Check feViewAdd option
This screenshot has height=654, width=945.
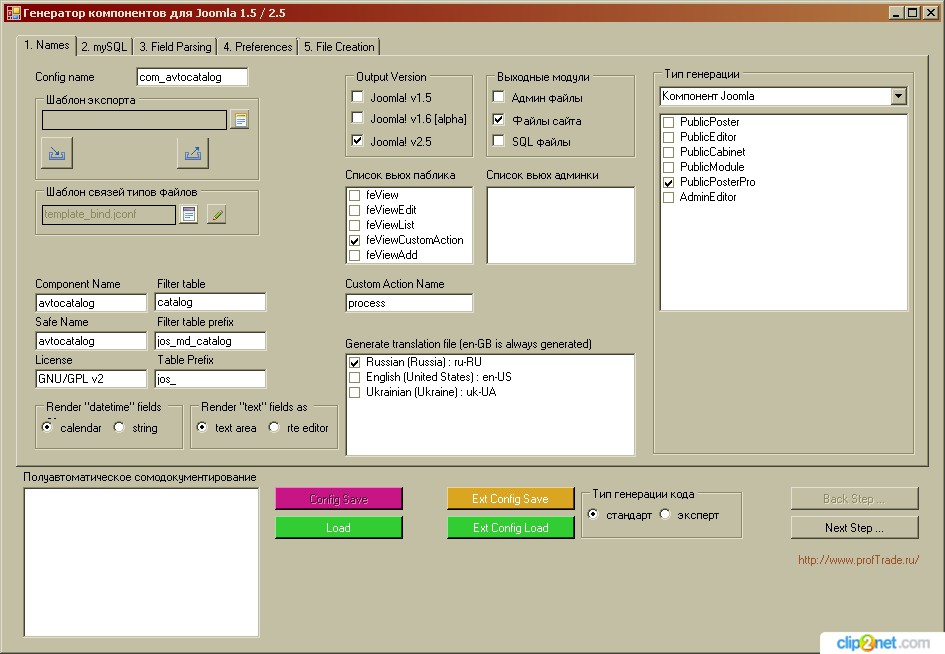click(354, 256)
